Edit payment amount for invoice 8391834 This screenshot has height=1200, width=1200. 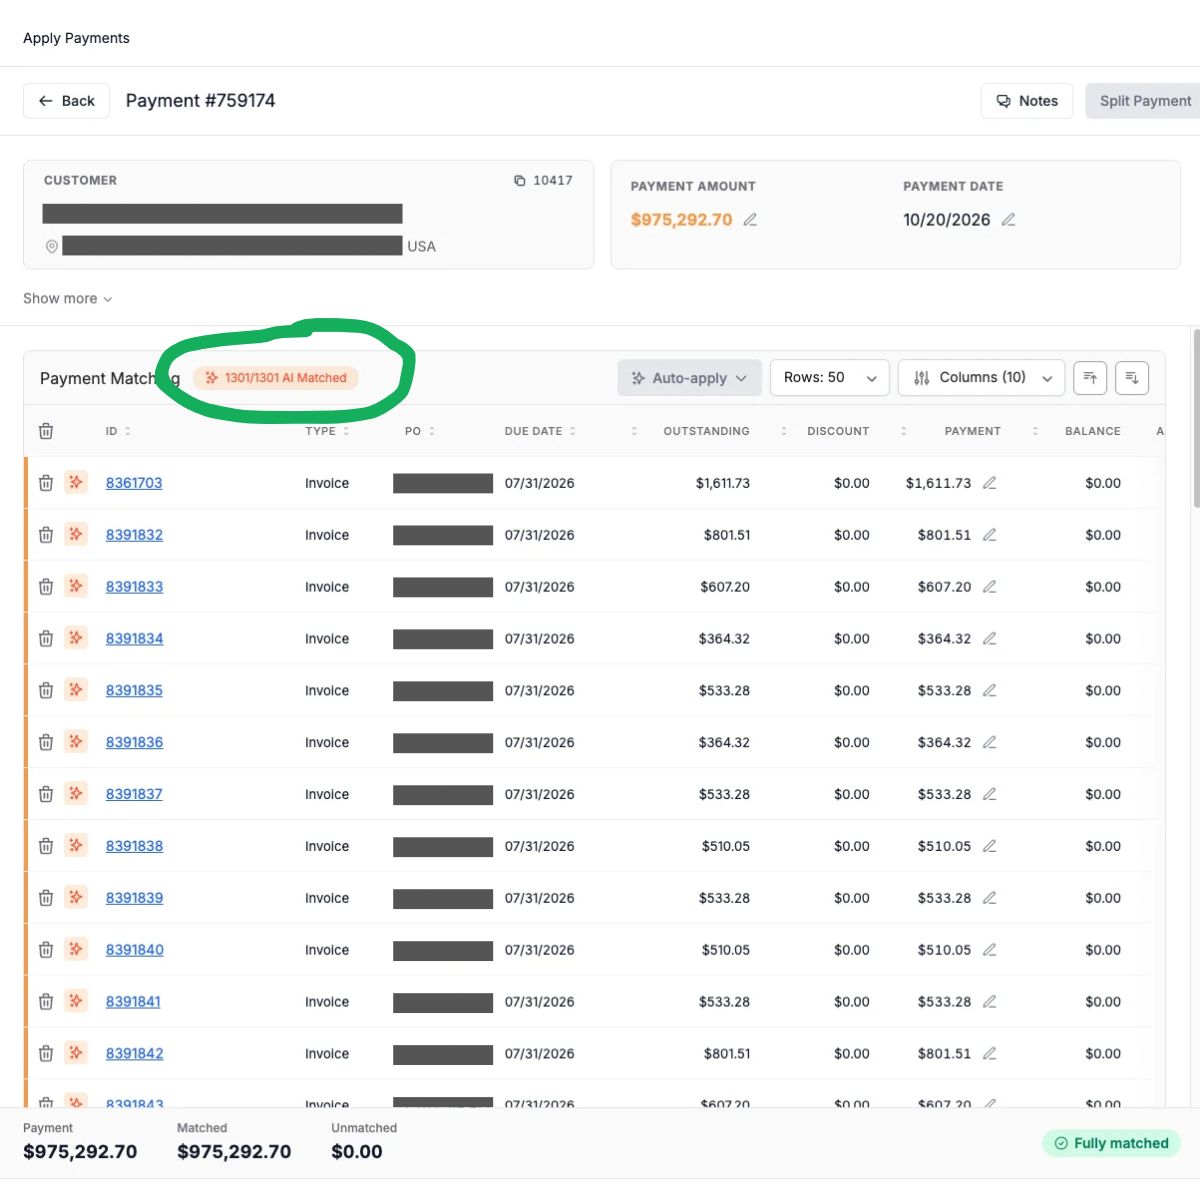point(989,638)
